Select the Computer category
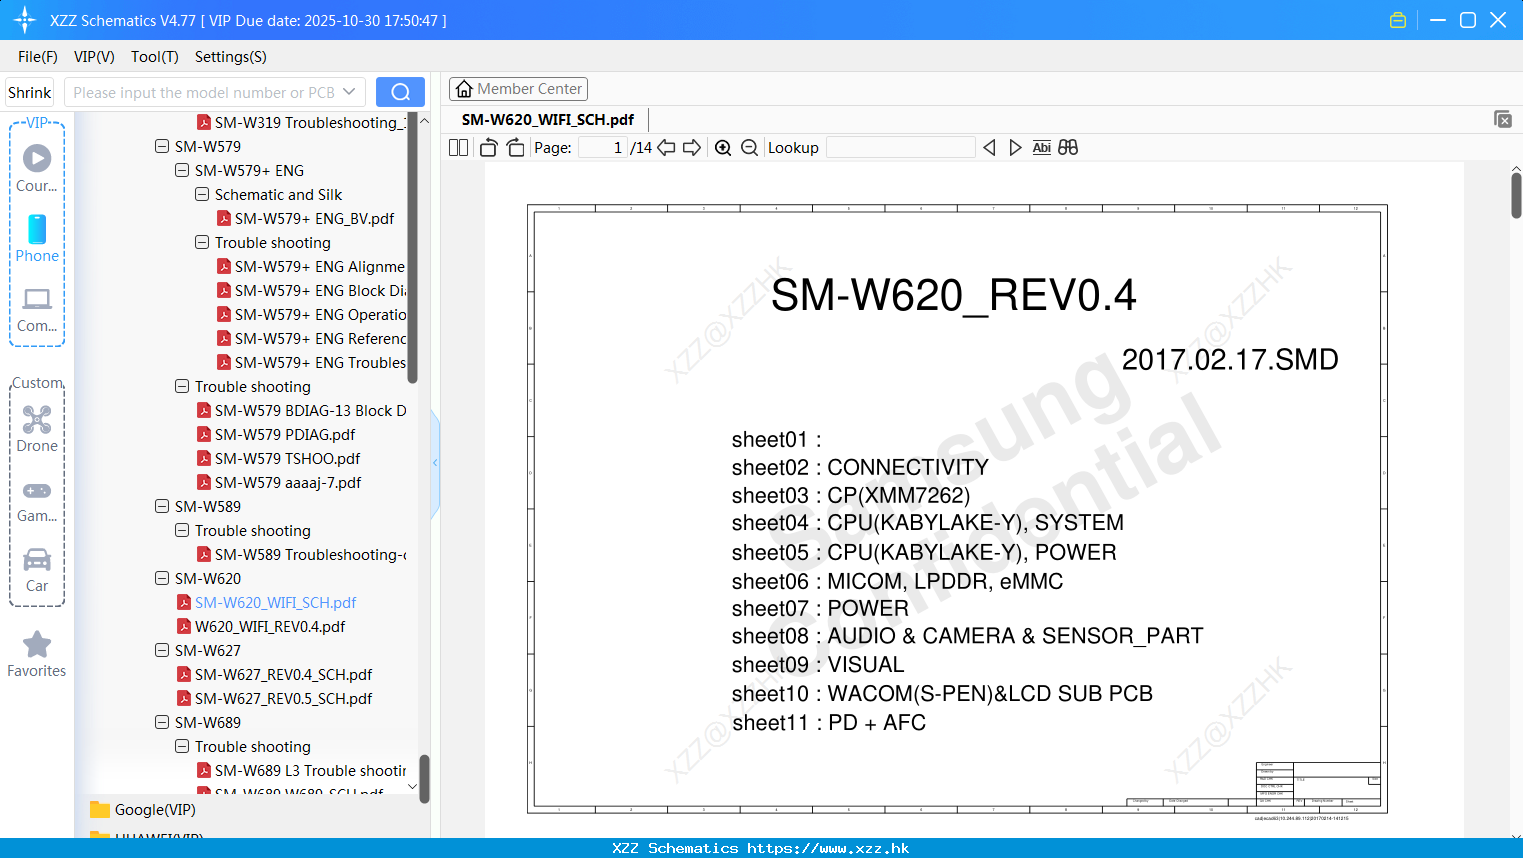This screenshot has width=1523, height=858. pos(37,310)
